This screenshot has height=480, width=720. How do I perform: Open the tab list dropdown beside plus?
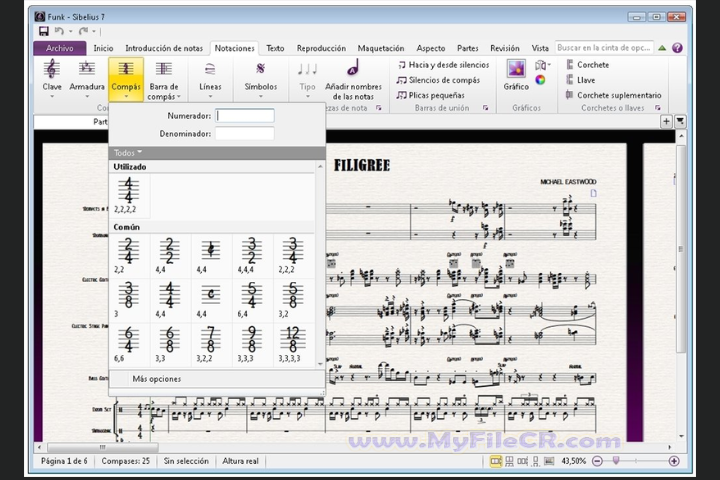coord(680,121)
